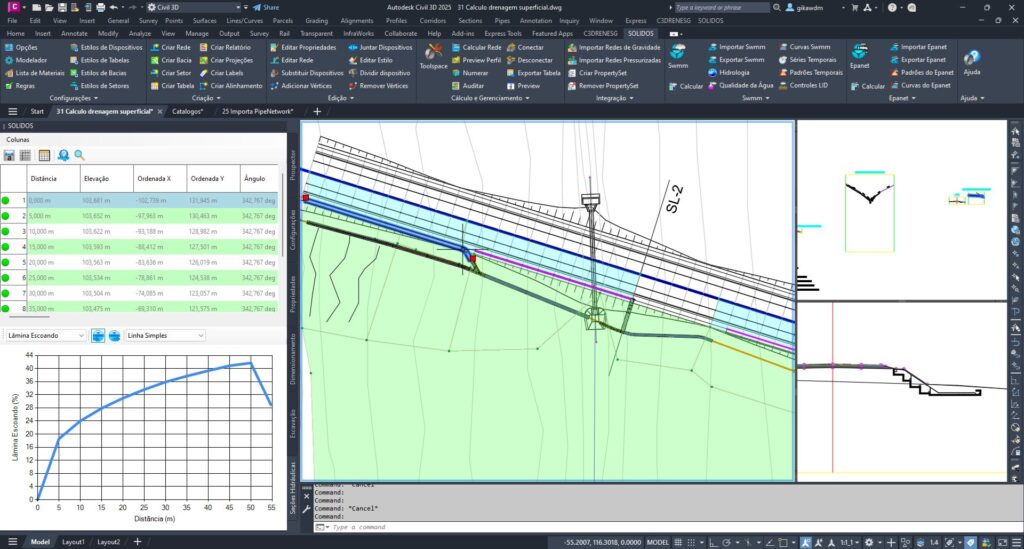The height and width of the screenshot is (549, 1024).
Task: Click the zoom magnifier in SOLIDOS panel
Action: pyautogui.click(x=79, y=155)
